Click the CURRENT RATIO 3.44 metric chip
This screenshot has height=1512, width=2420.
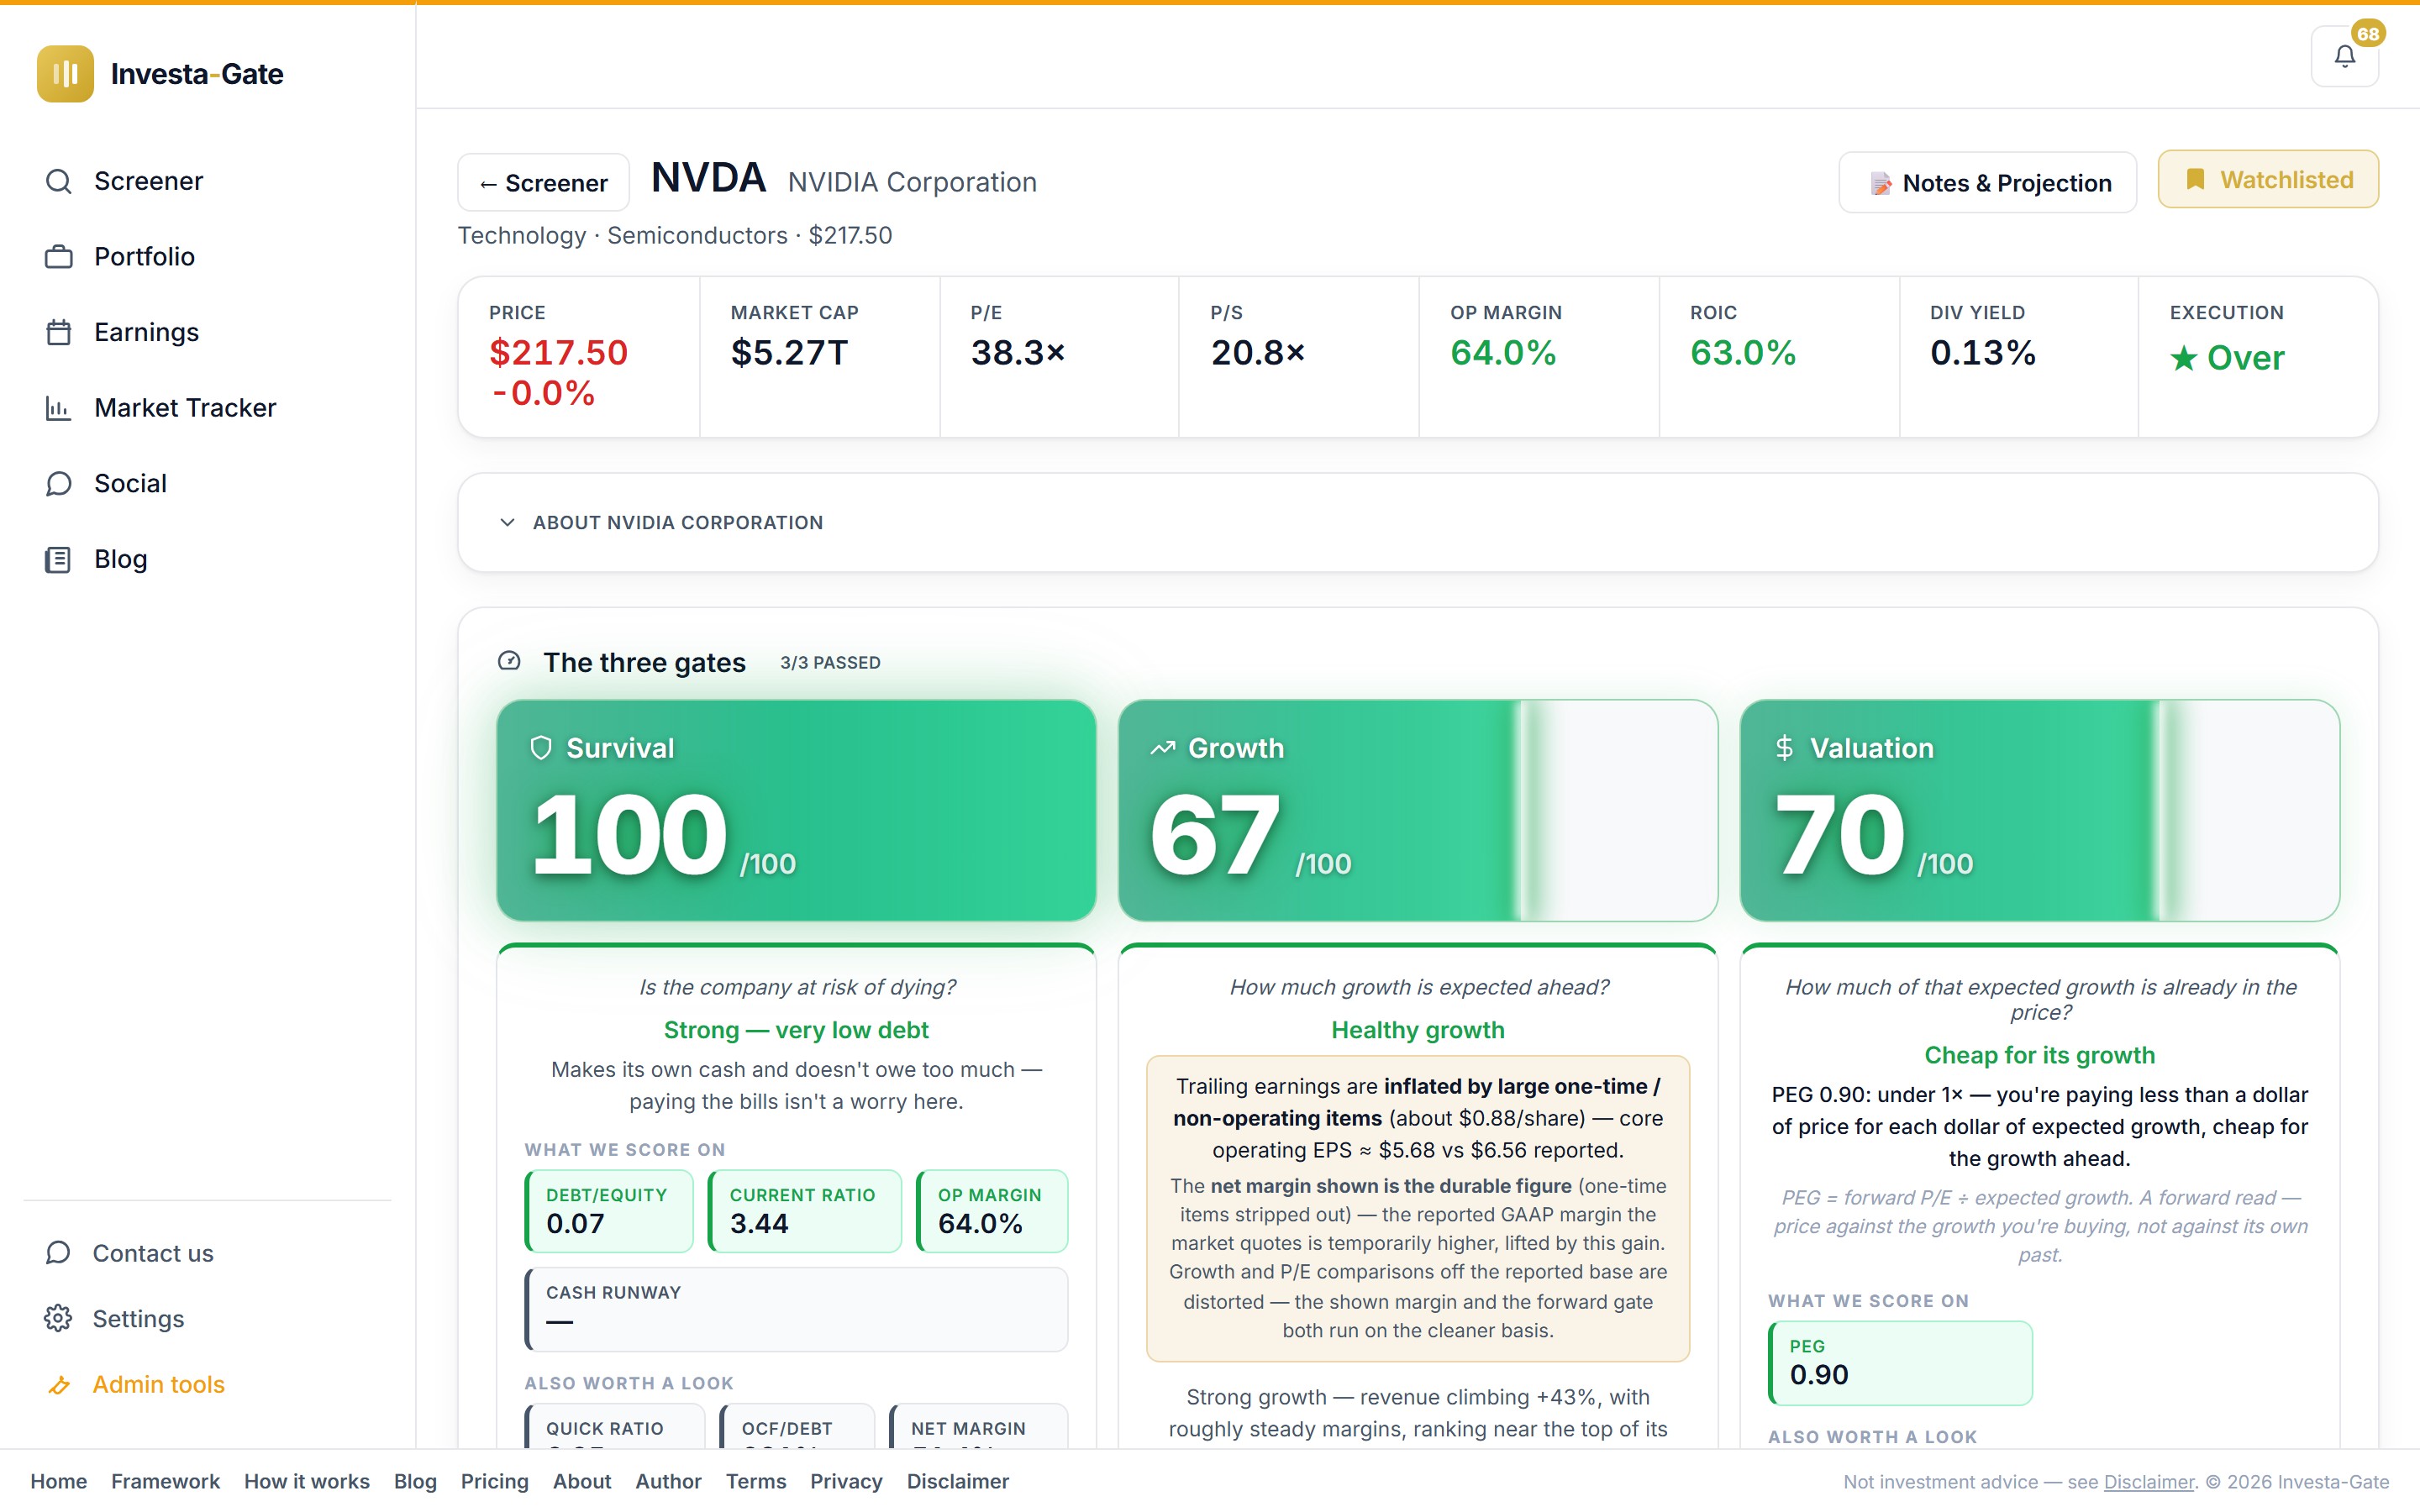coord(804,1211)
